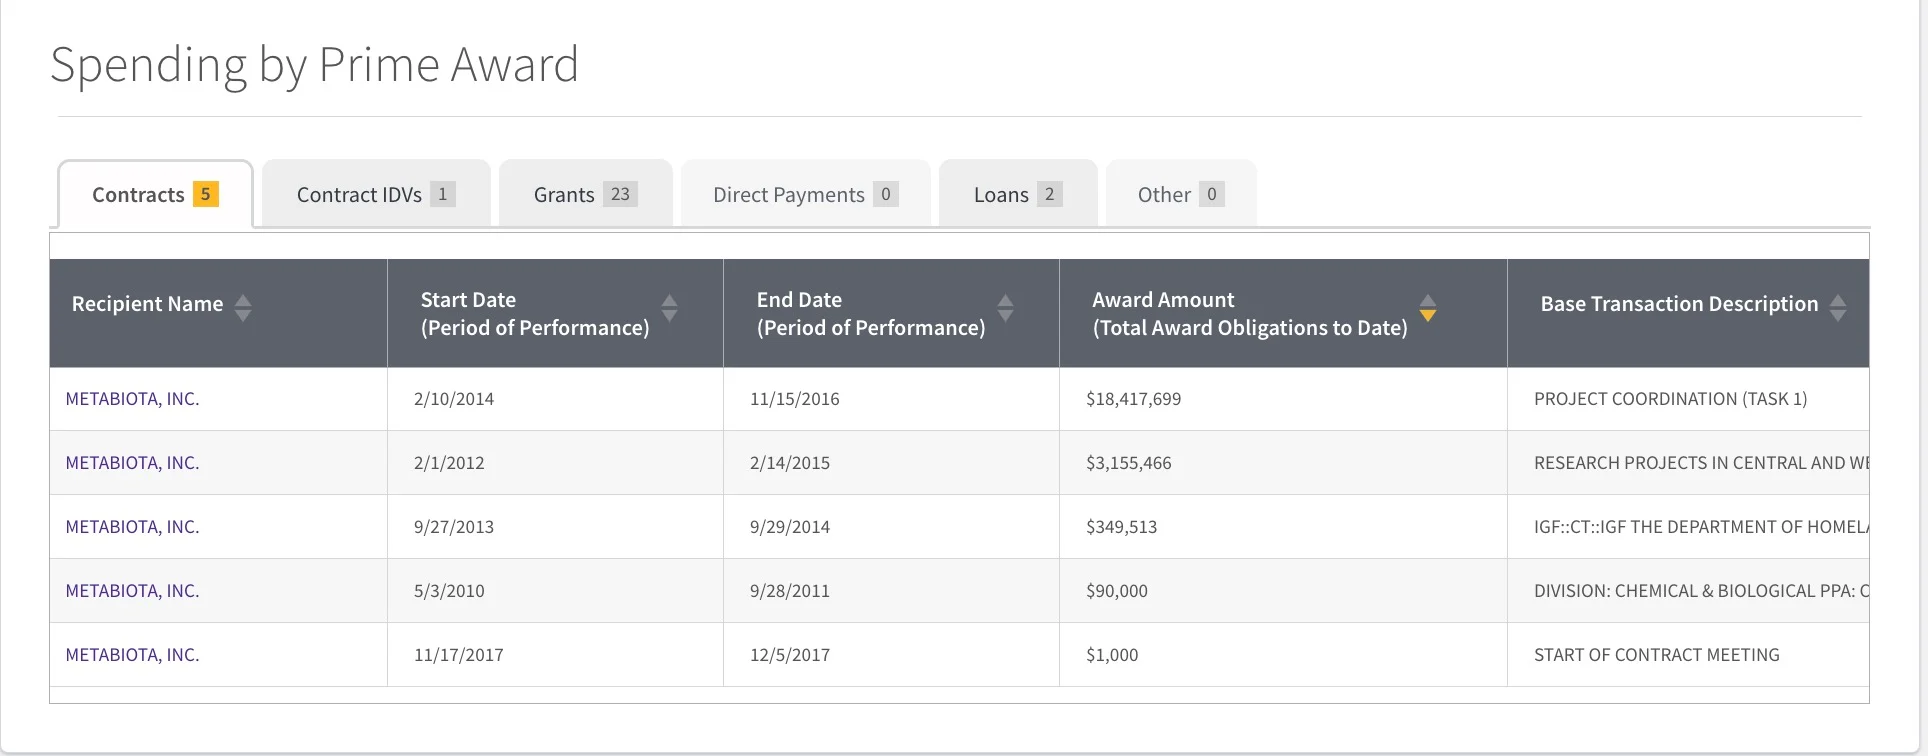Switch to the Contract IDVs tab
The width and height of the screenshot is (1928, 756).
click(x=376, y=194)
